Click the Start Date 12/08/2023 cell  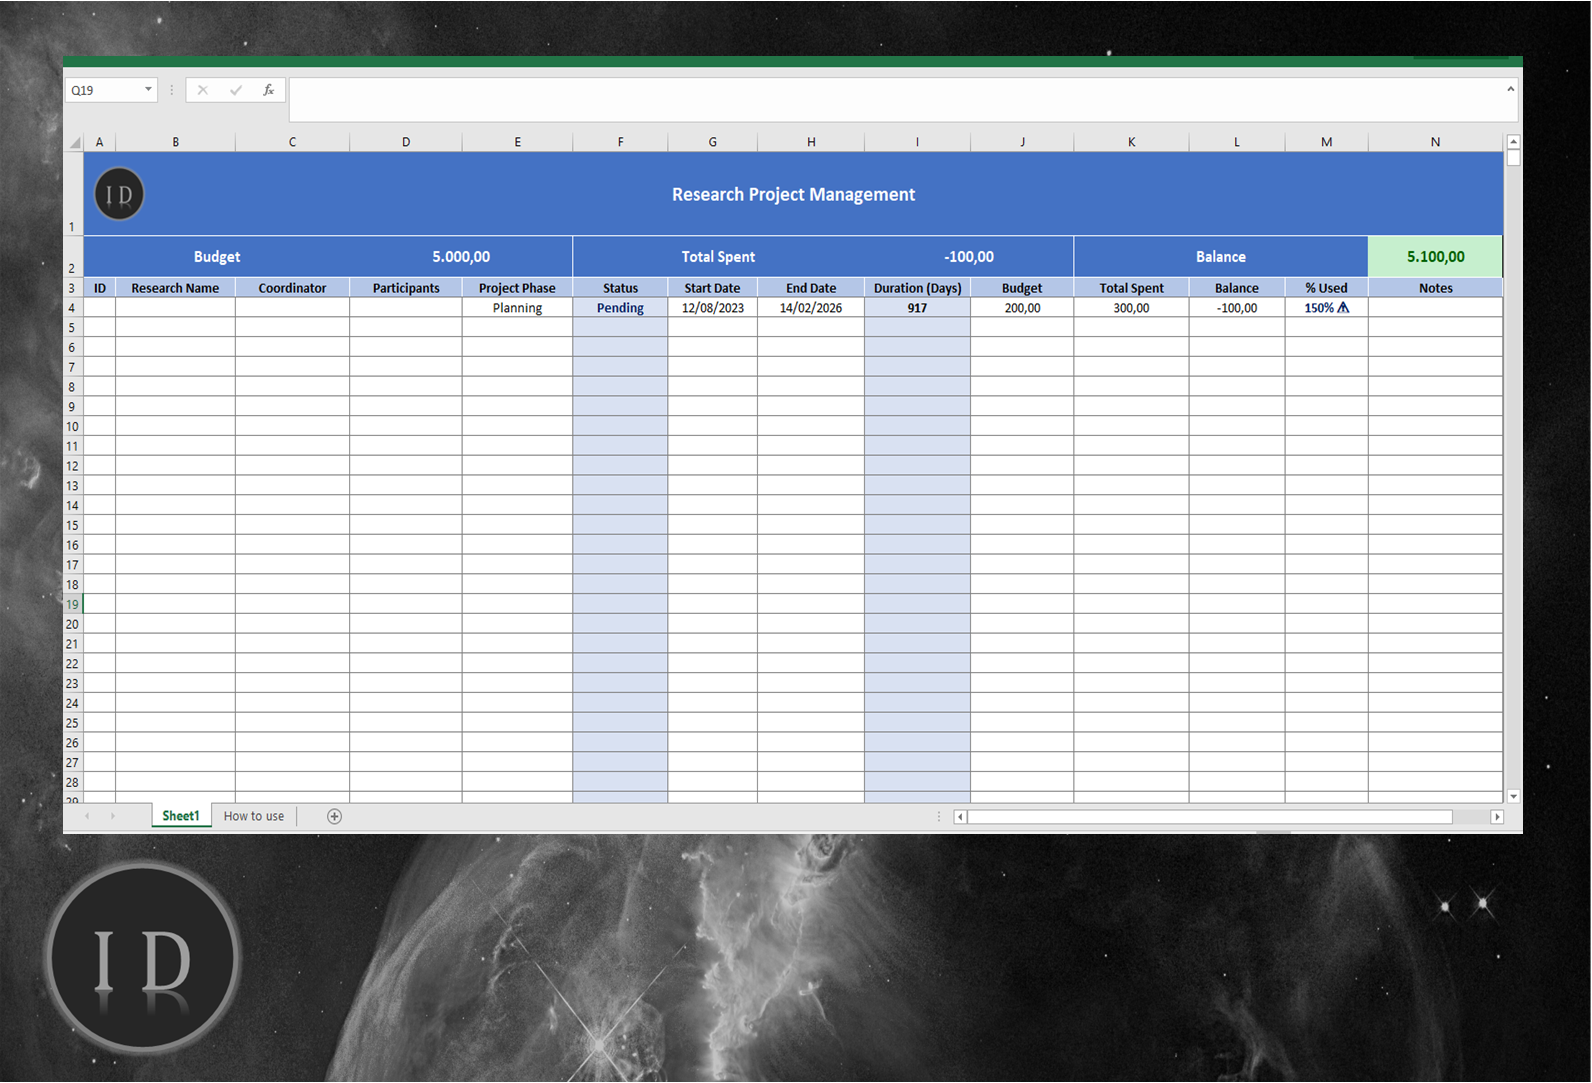coord(713,308)
